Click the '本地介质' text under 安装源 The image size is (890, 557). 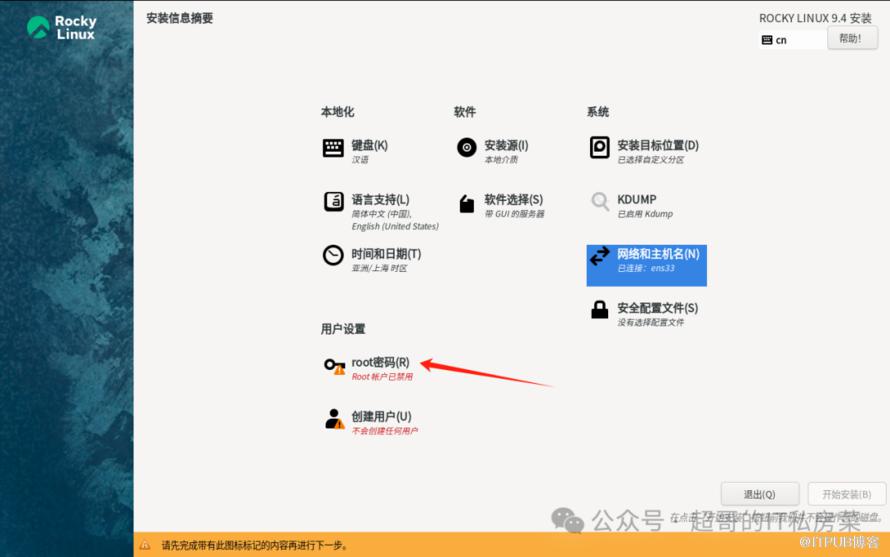pyautogui.click(x=501, y=160)
